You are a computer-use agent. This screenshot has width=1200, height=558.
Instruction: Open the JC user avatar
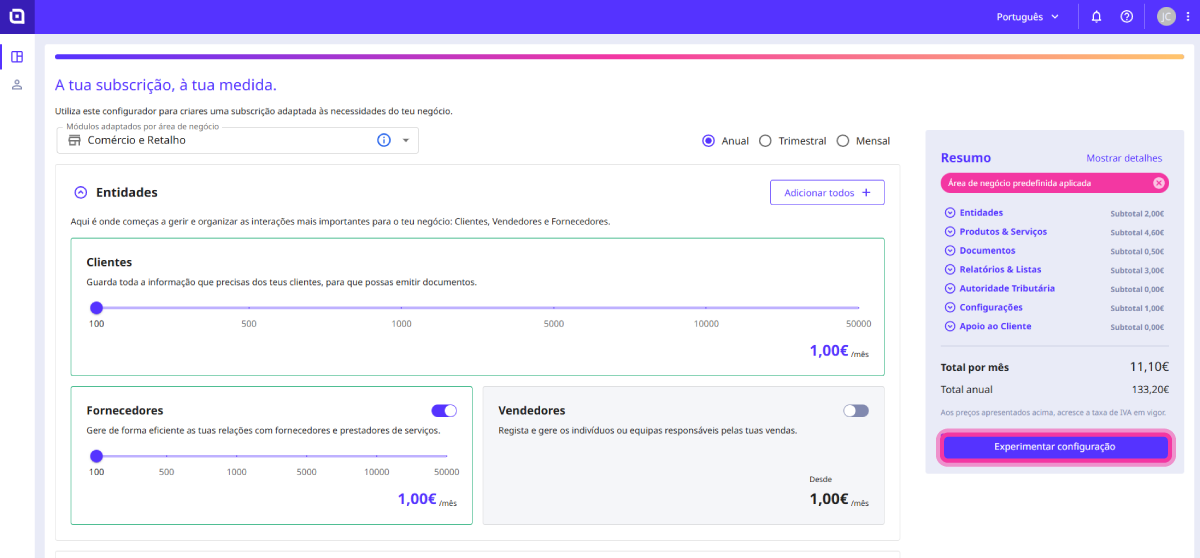click(x=1165, y=17)
